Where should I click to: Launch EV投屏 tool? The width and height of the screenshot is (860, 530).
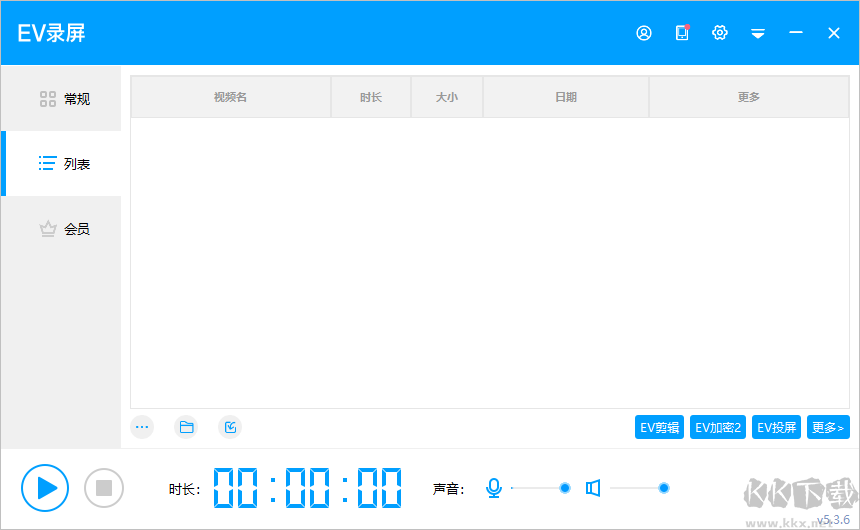tap(777, 427)
